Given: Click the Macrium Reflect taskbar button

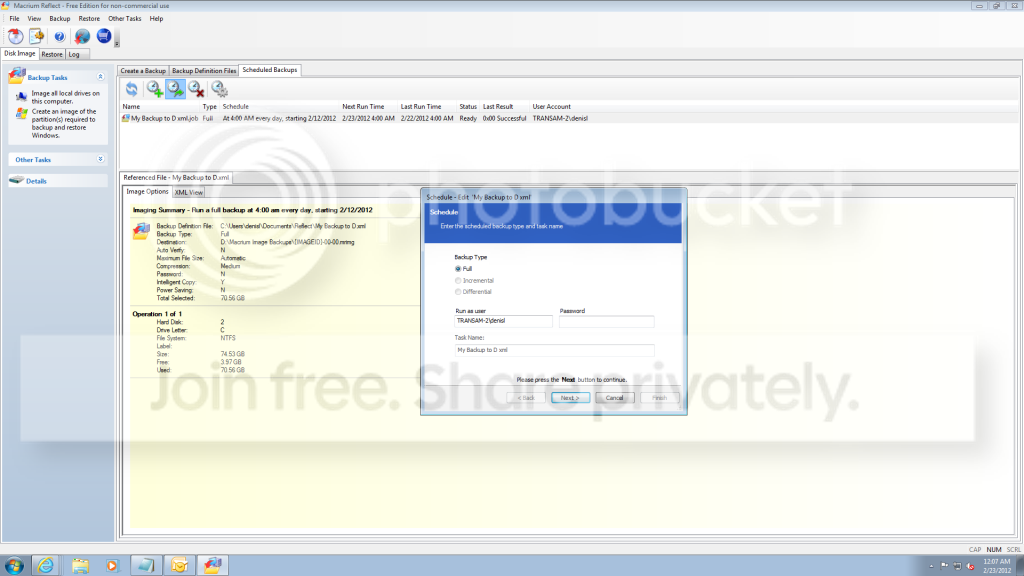Looking at the screenshot, I should 212,566.
